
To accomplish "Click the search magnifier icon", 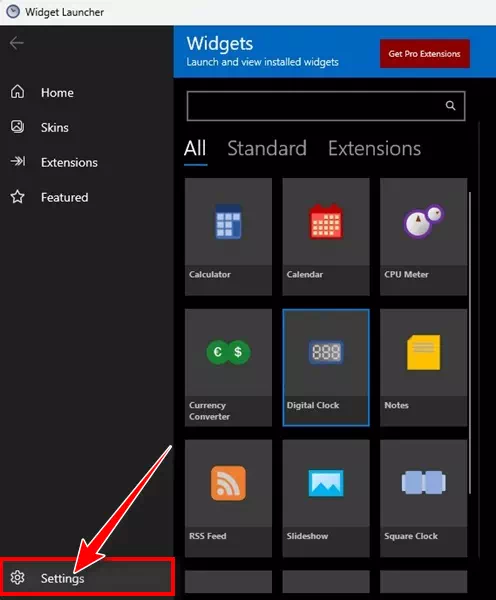I will (x=450, y=106).
